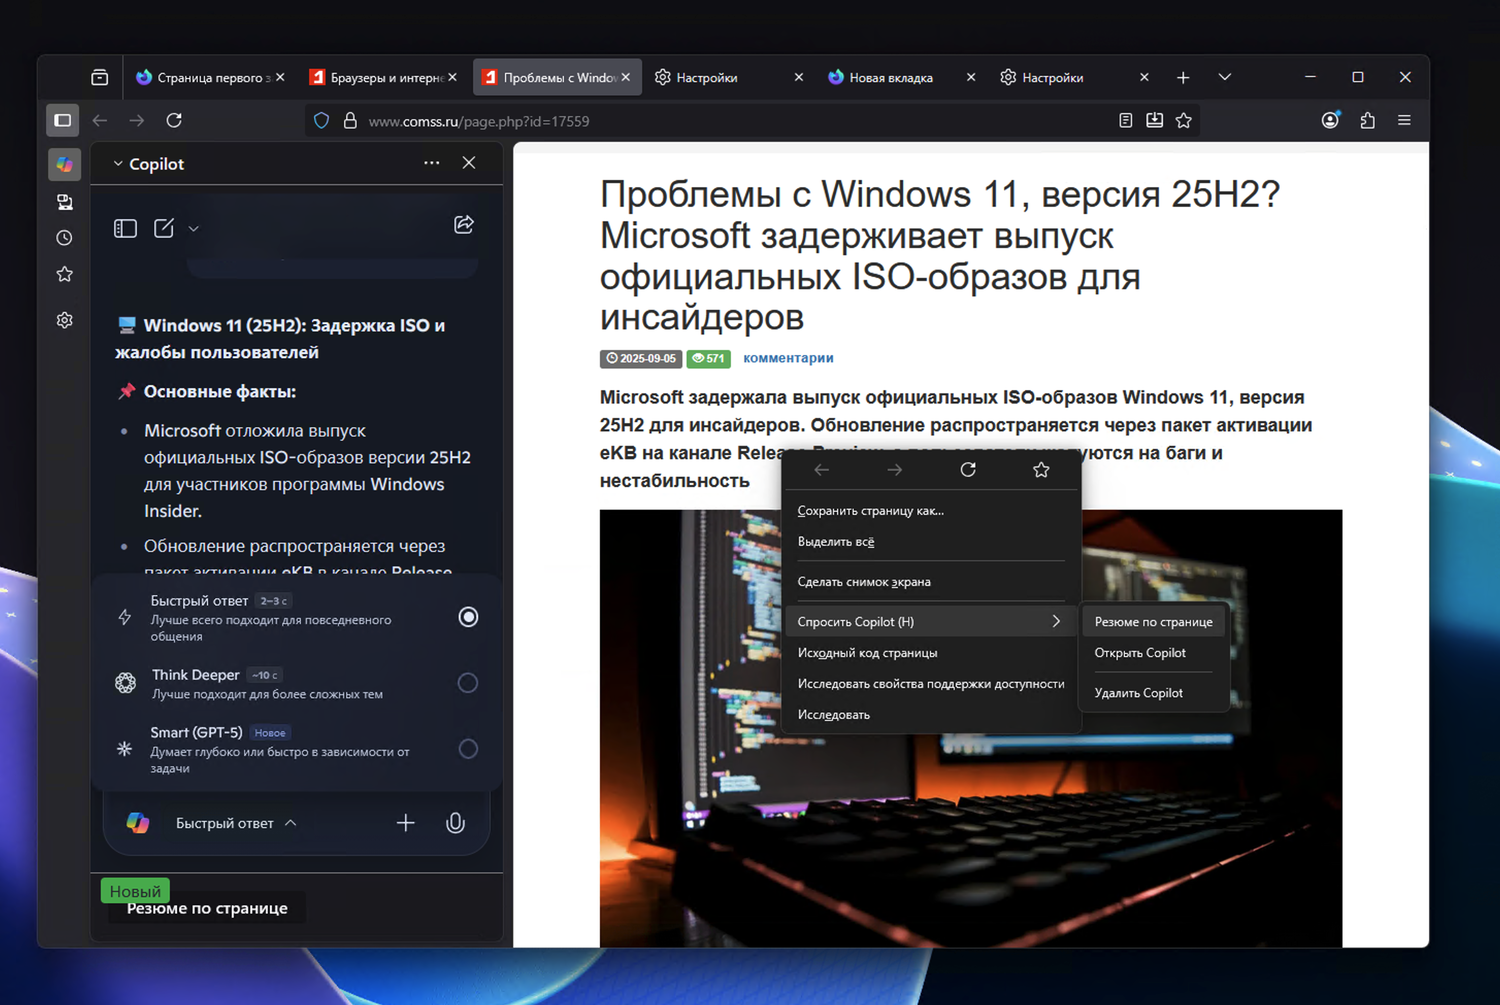Start a new Copilot chat with compose icon
The height and width of the screenshot is (1005, 1500).
164,229
